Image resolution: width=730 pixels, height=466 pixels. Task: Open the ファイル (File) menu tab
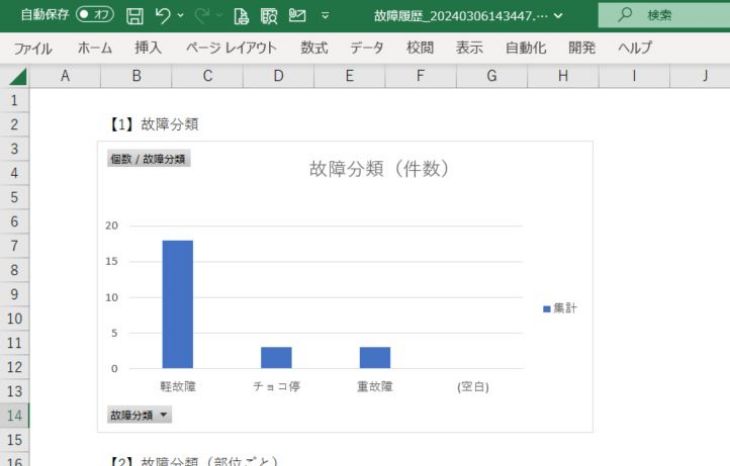[x=32, y=47]
